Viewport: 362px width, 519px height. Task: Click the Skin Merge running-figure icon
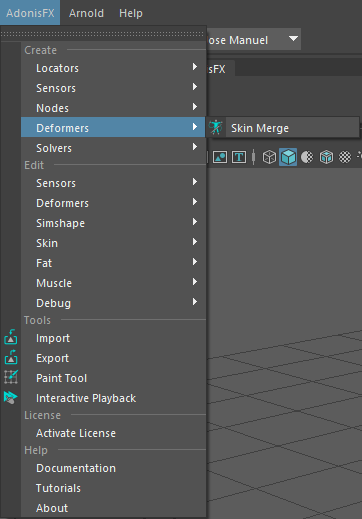(216, 127)
